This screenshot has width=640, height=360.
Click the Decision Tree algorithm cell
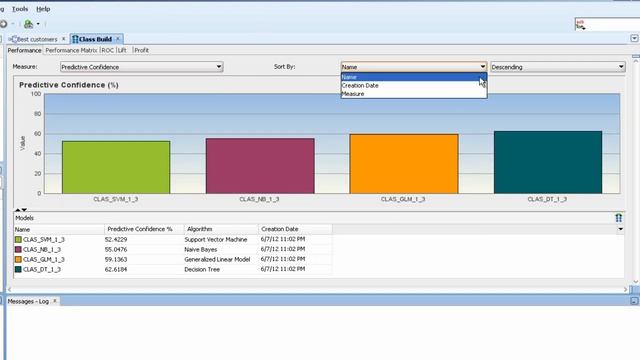tap(202, 269)
